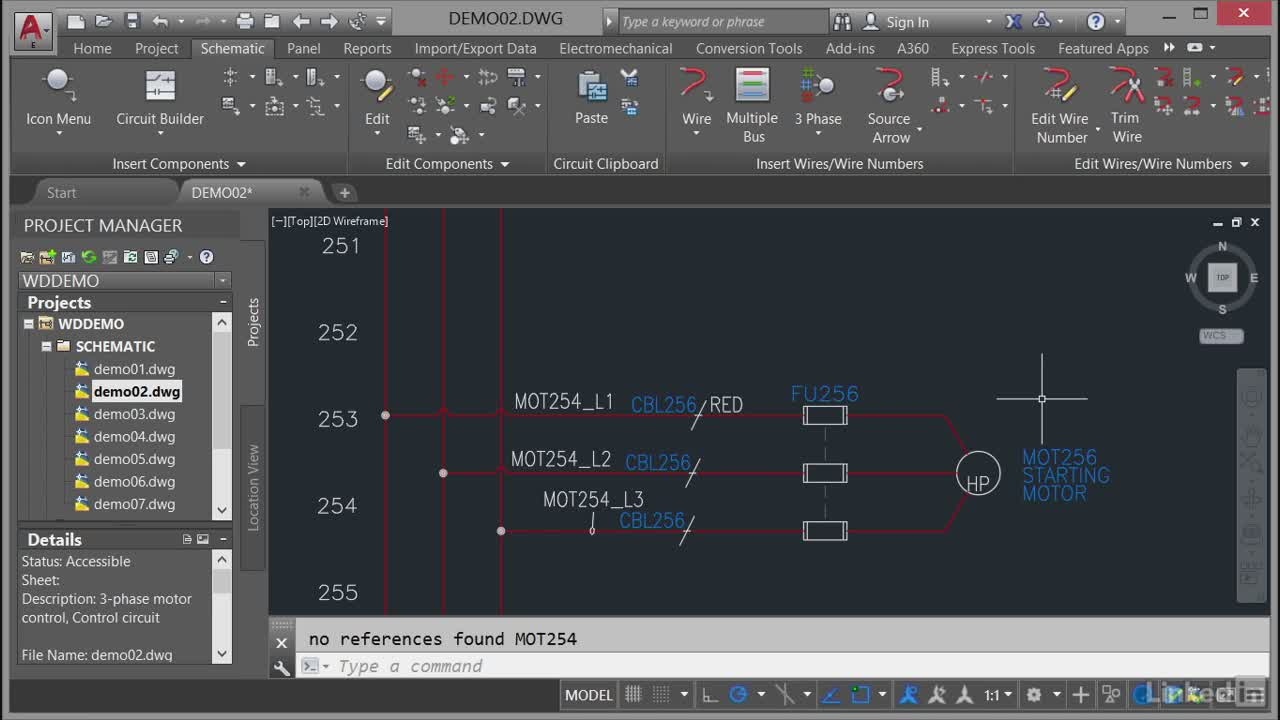The height and width of the screenshot is (720, 1280).
Task: Click the Edit component tool
Action: point(377,100)
